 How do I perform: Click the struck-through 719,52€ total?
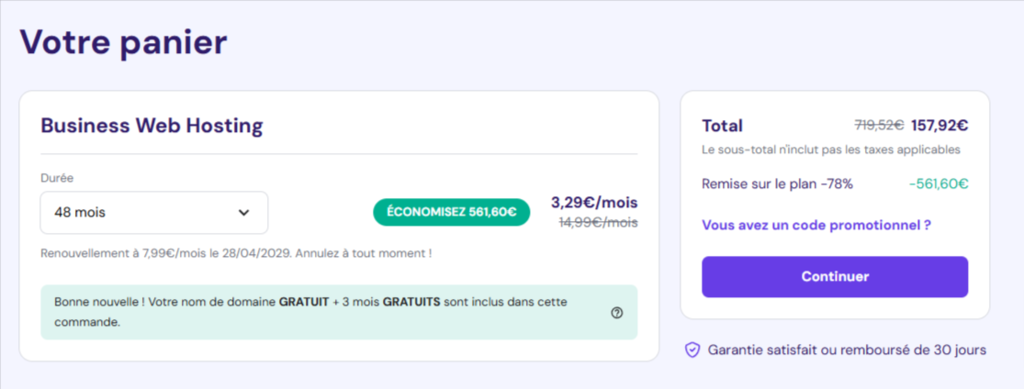879,125
